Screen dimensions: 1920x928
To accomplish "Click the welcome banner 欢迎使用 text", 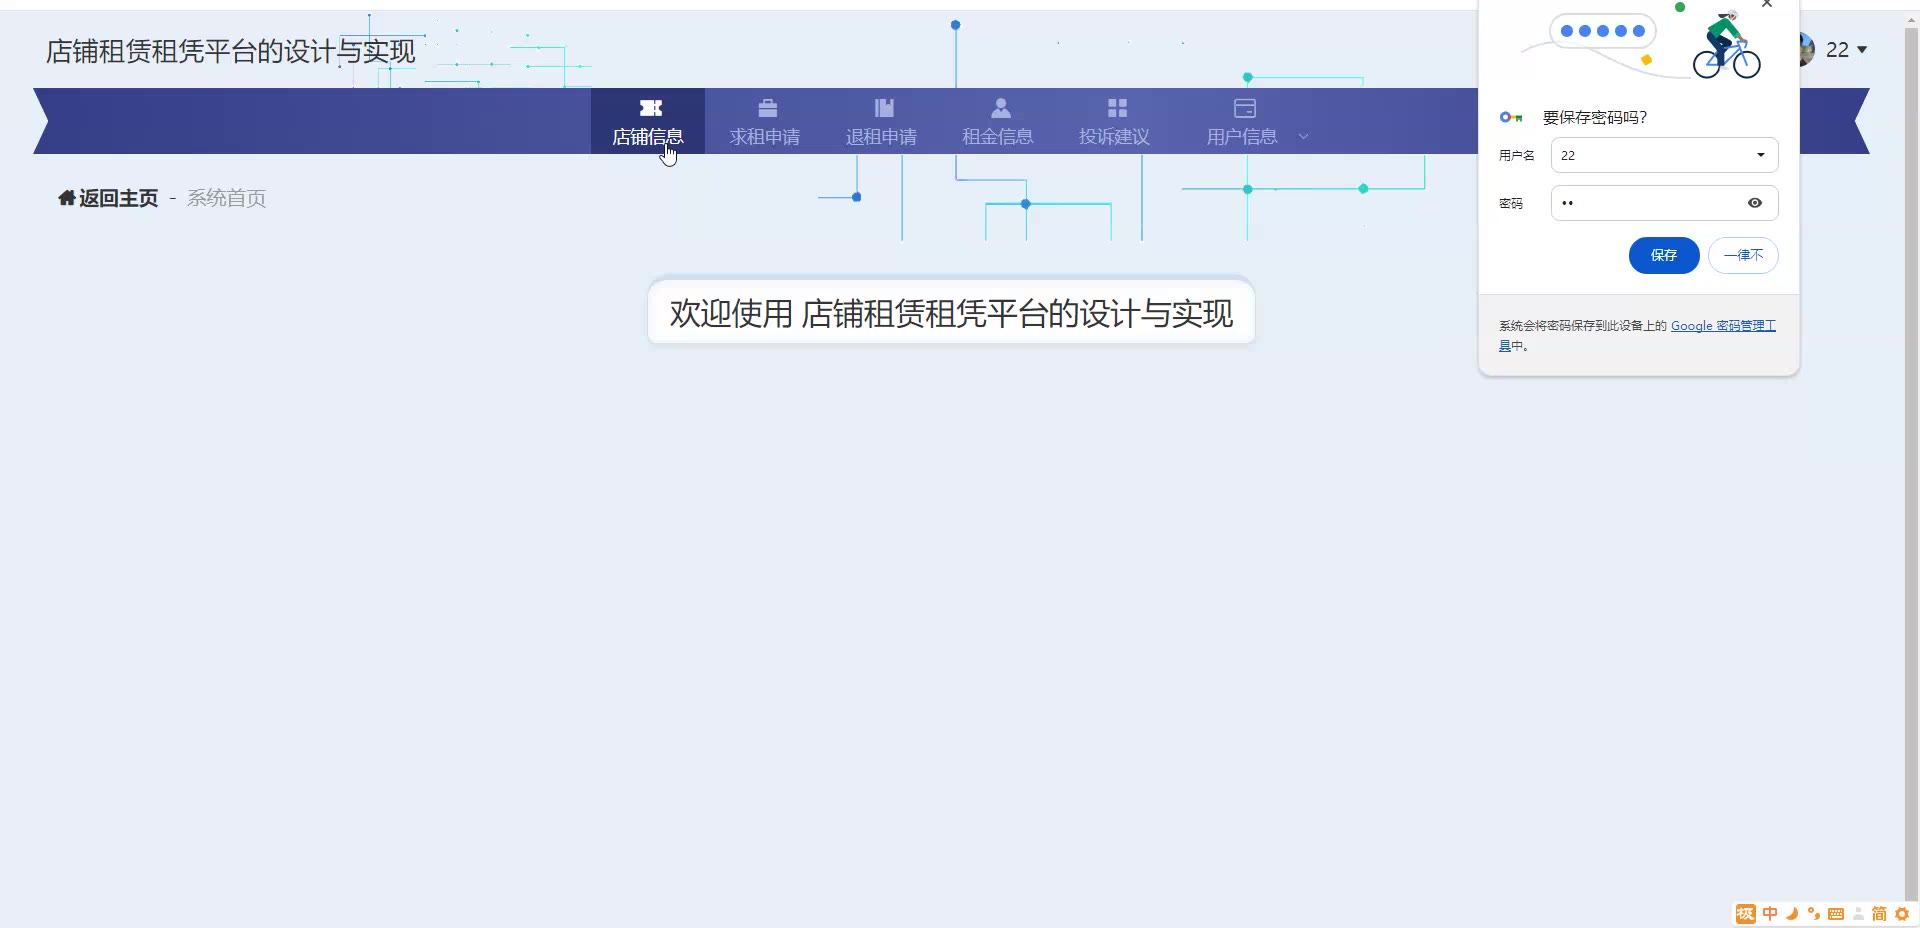I will click(951, 313).
